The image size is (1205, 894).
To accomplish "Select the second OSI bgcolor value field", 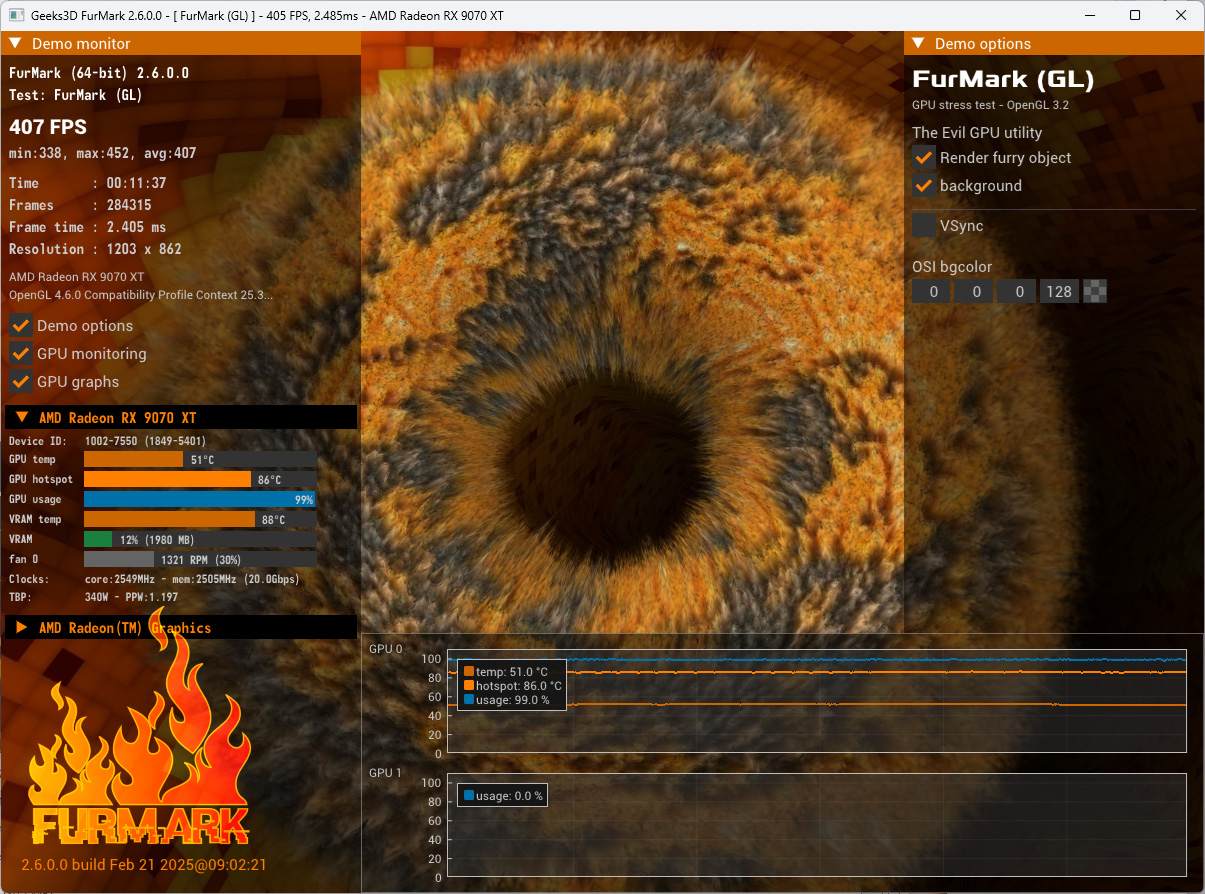I will tap(974, 291).
